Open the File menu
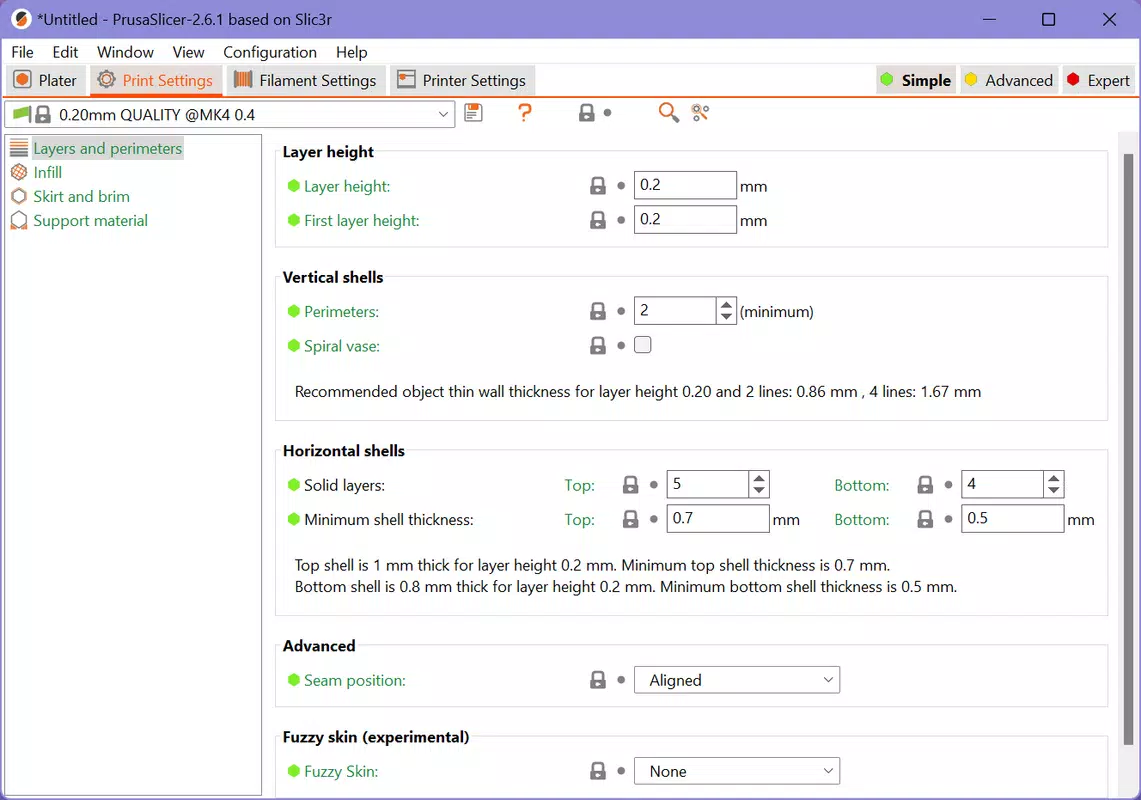1141x800 pixels. [x=23, y=52]
